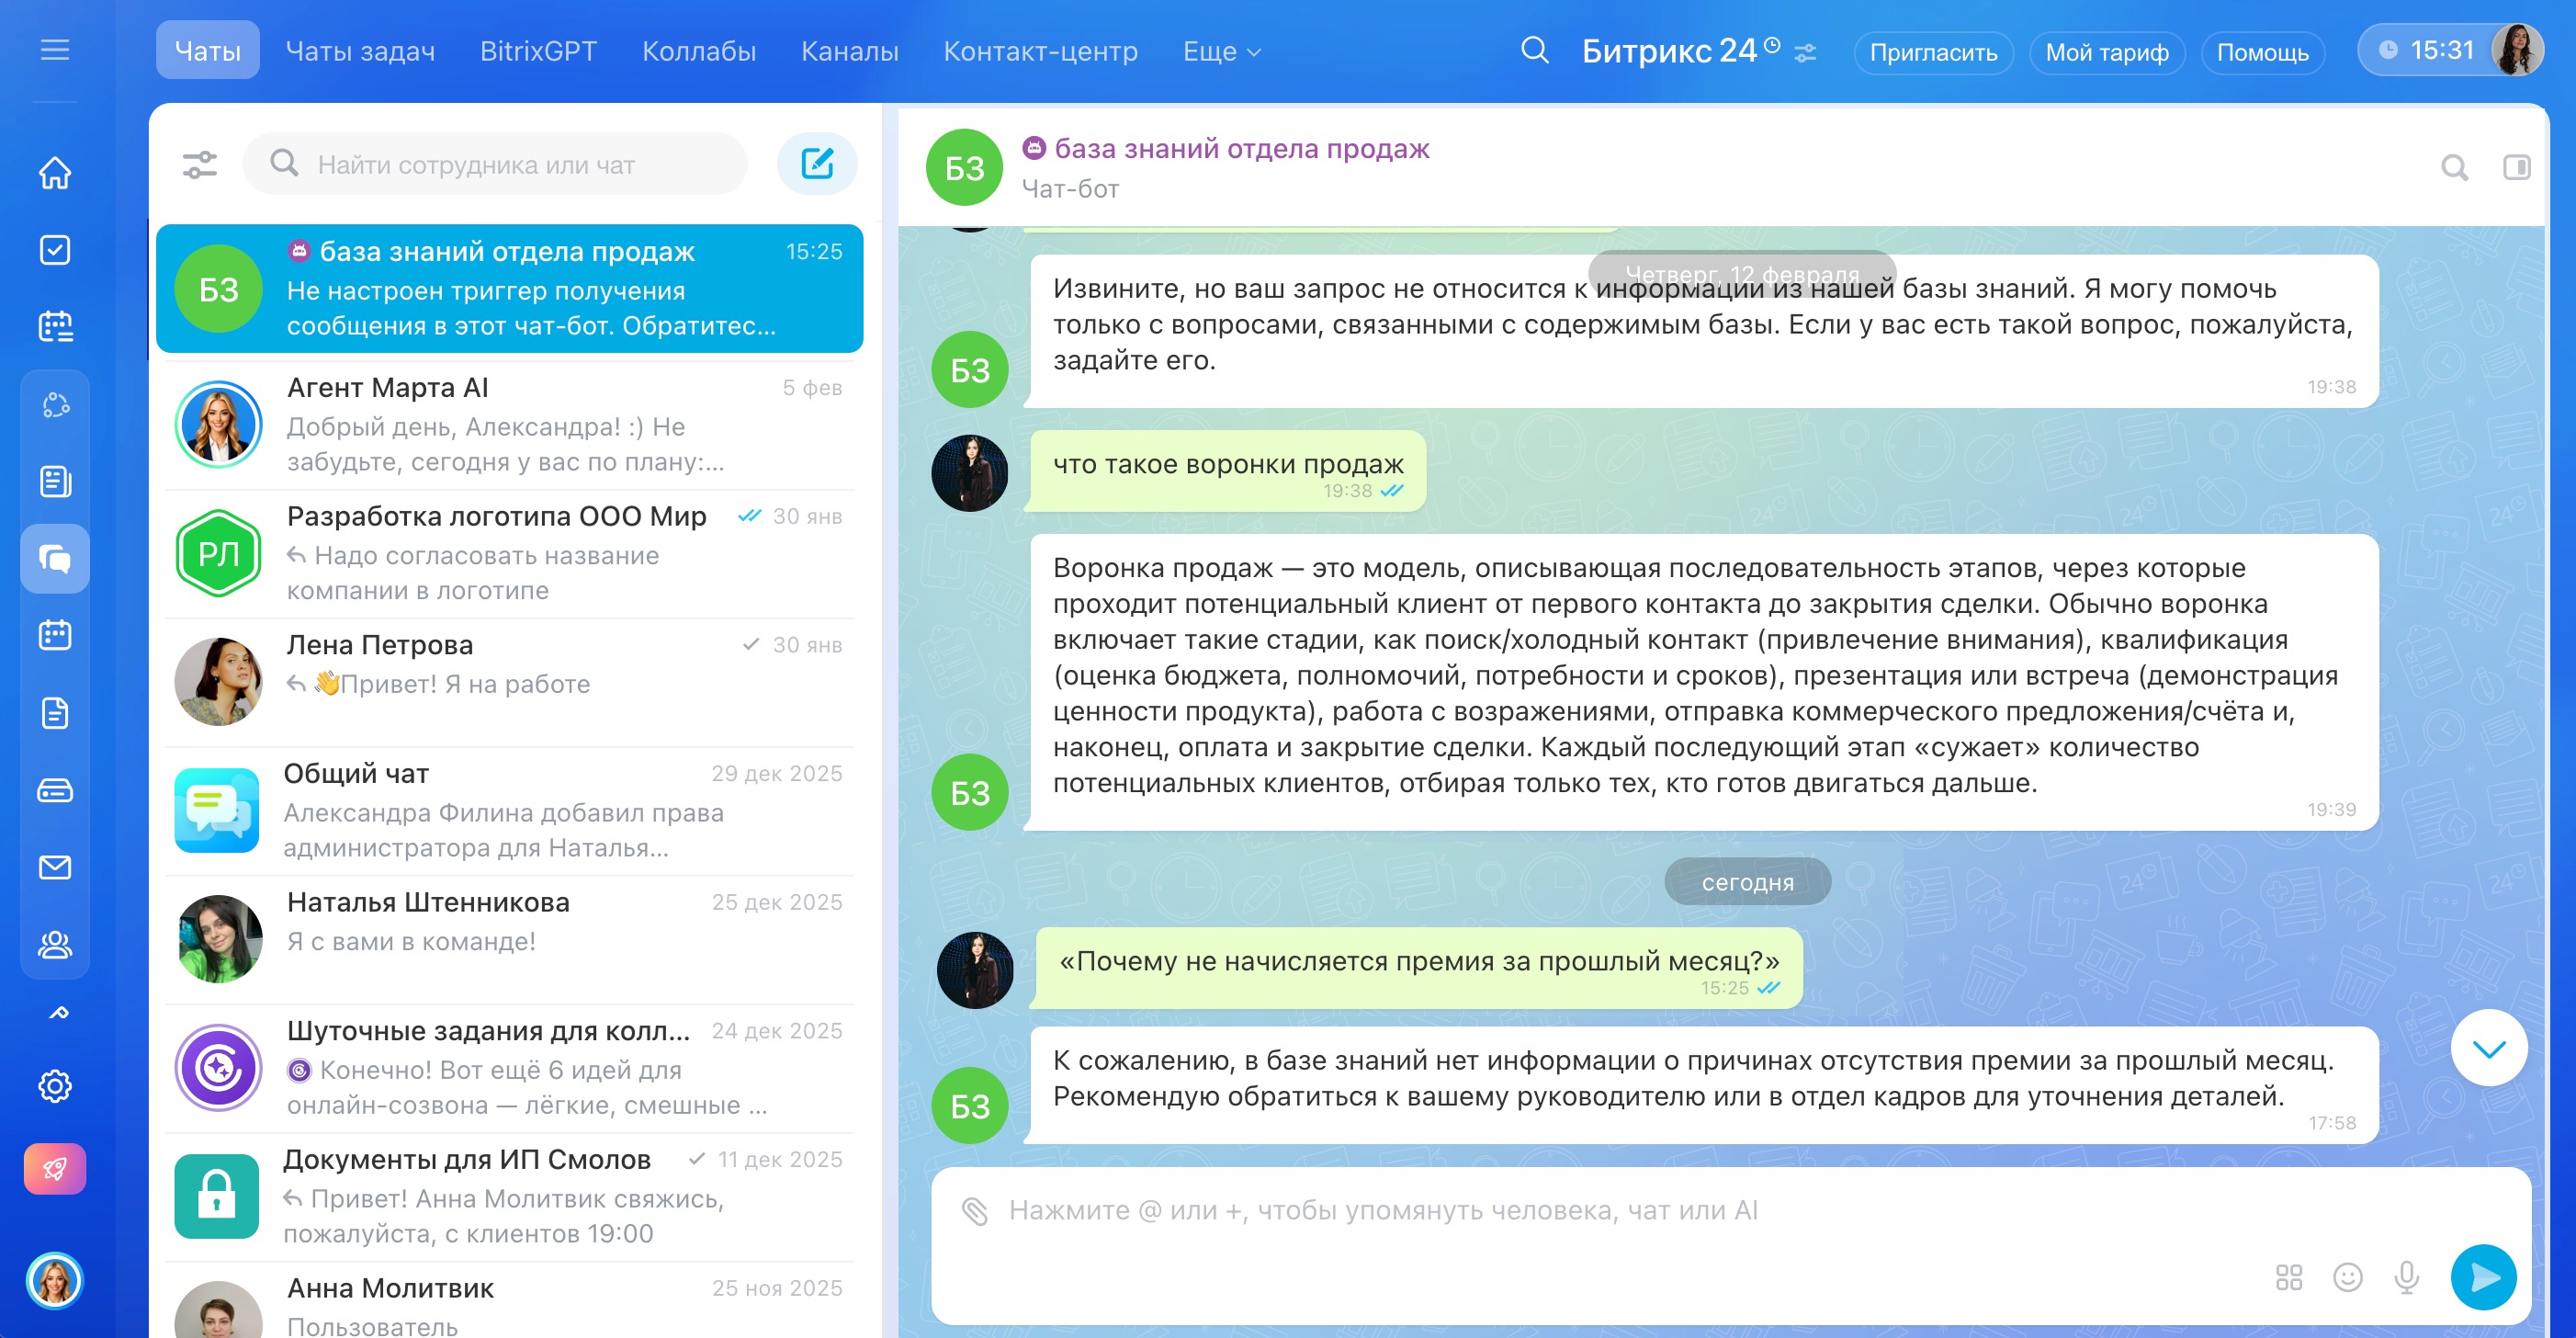
Task: Open the emoji picker icon
Action: coord(2347,1277)
